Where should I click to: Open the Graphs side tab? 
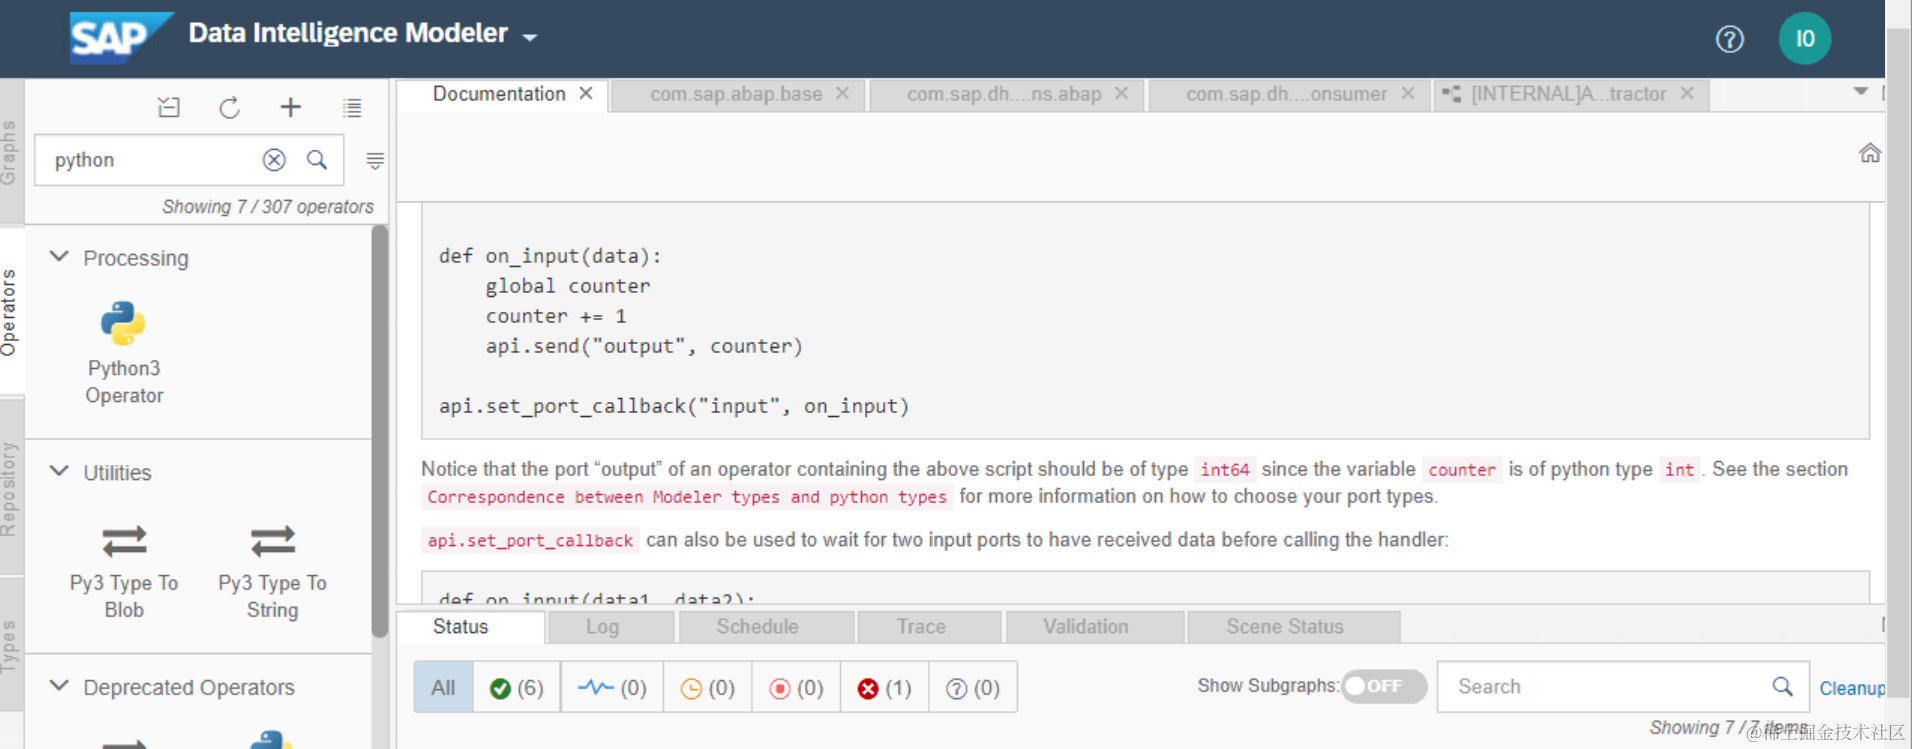[11, 152]
